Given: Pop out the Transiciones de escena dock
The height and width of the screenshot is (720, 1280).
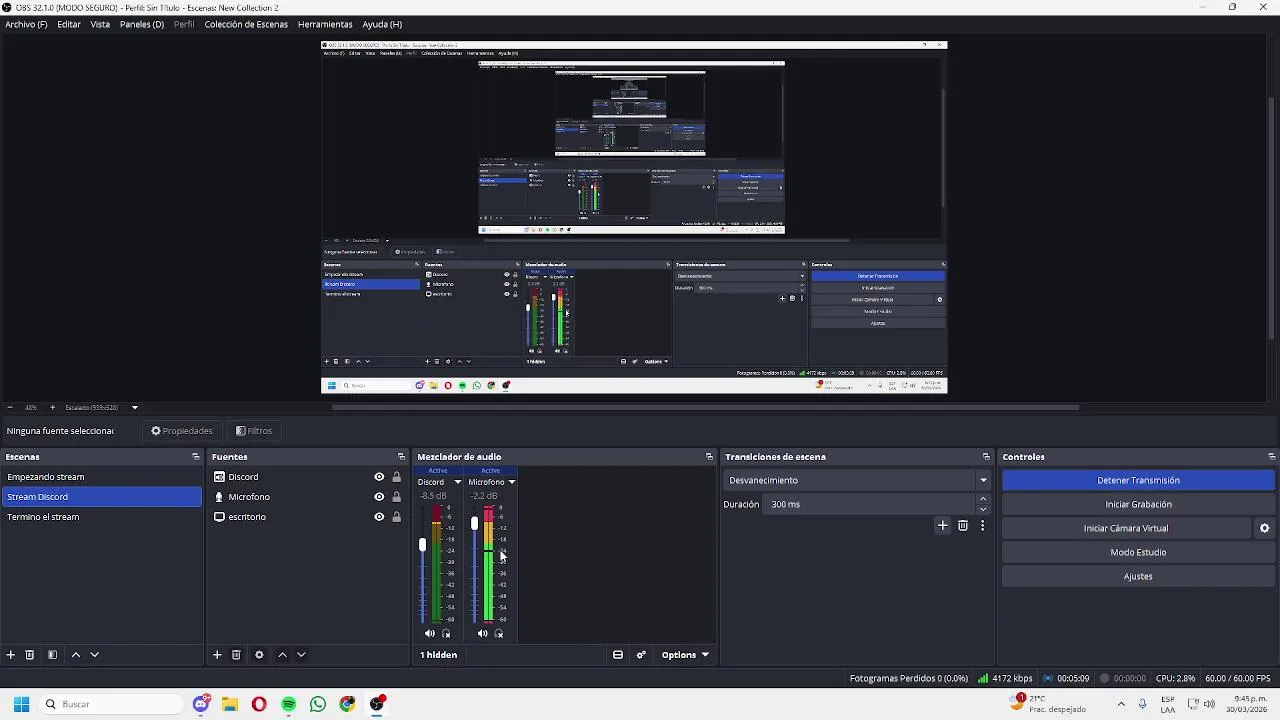Looking at the screenshot, I should click(x=986, y=457).
